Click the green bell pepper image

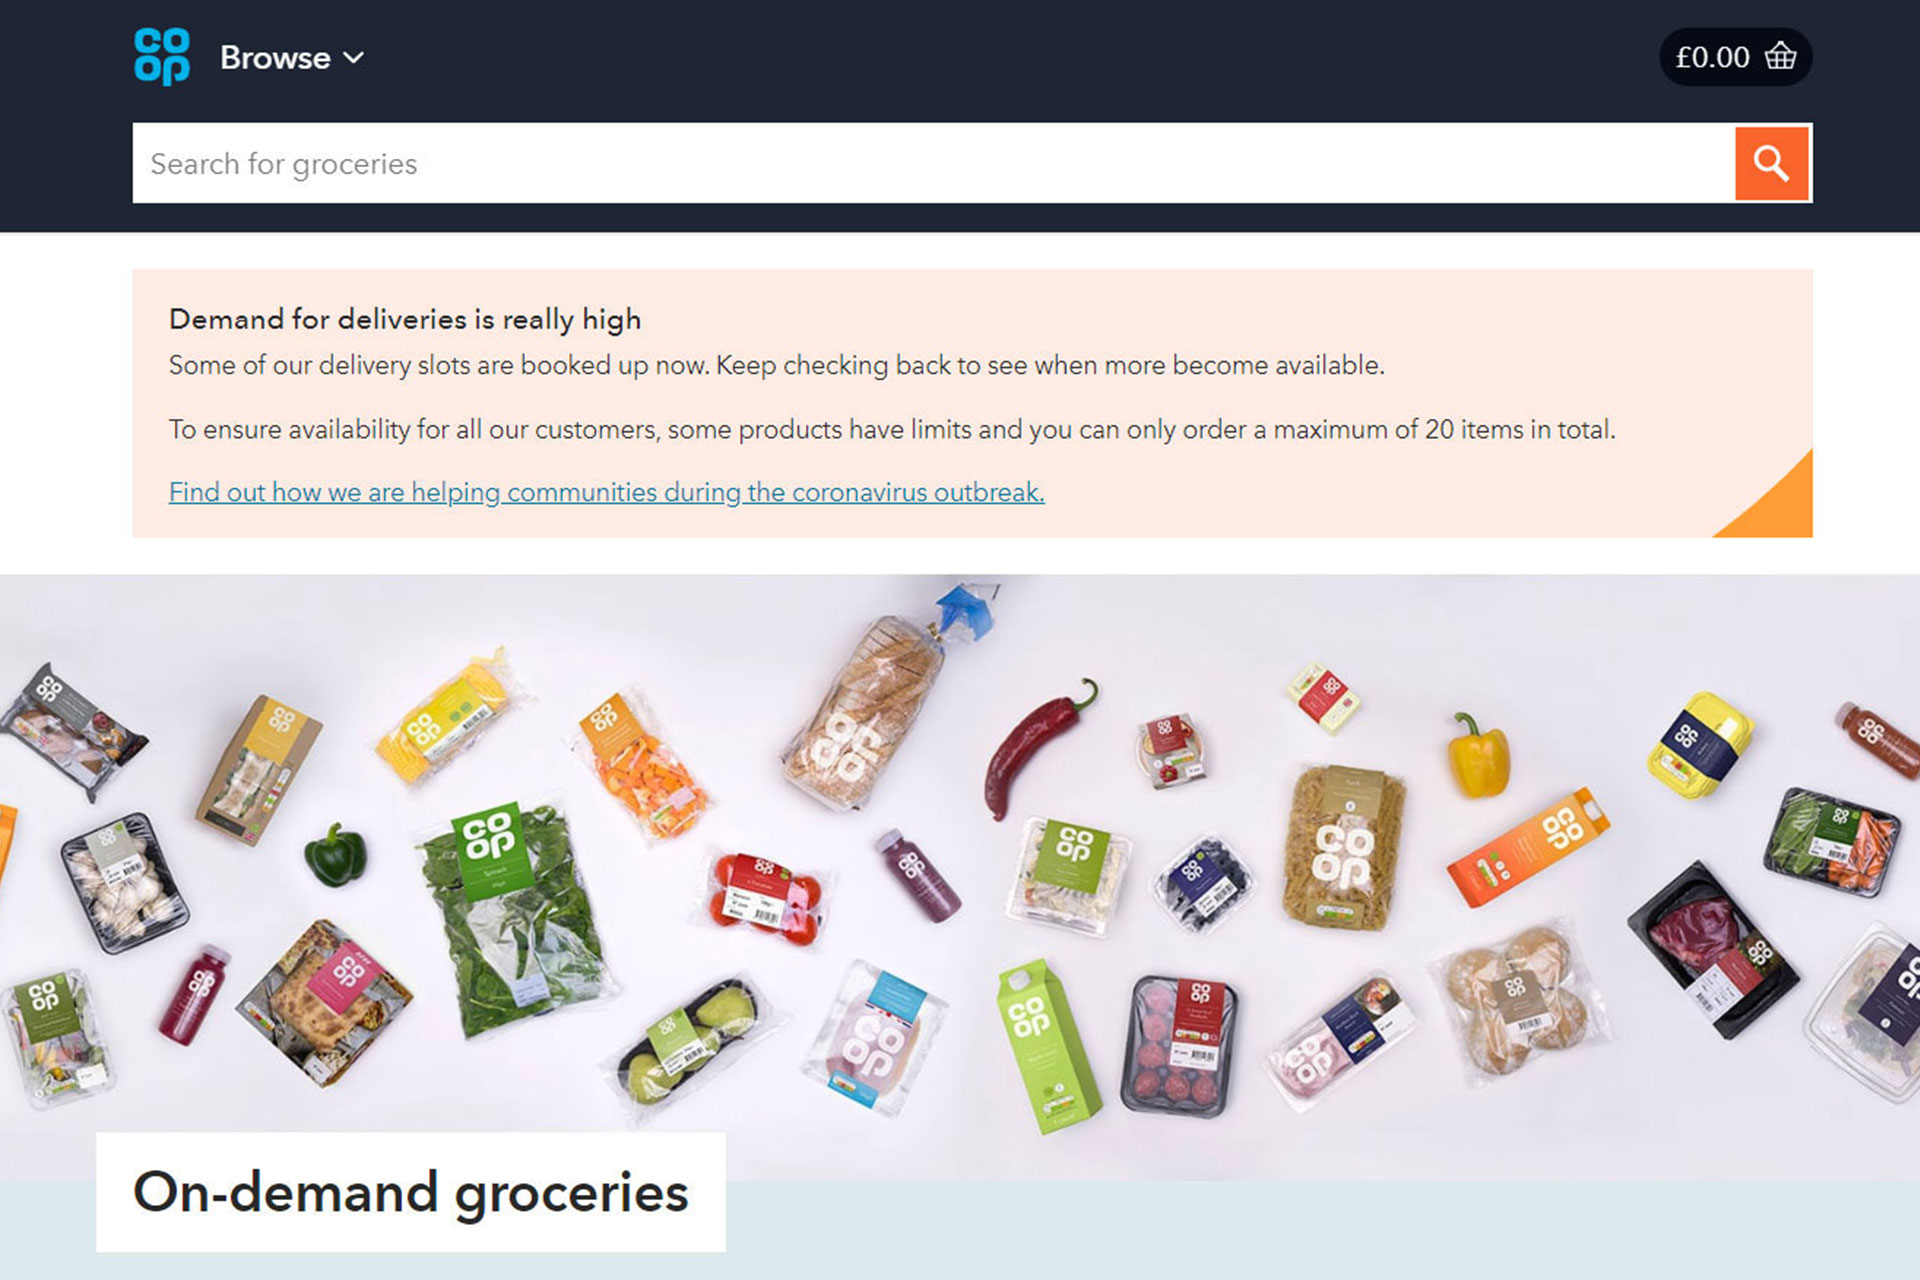pos(336,855)
